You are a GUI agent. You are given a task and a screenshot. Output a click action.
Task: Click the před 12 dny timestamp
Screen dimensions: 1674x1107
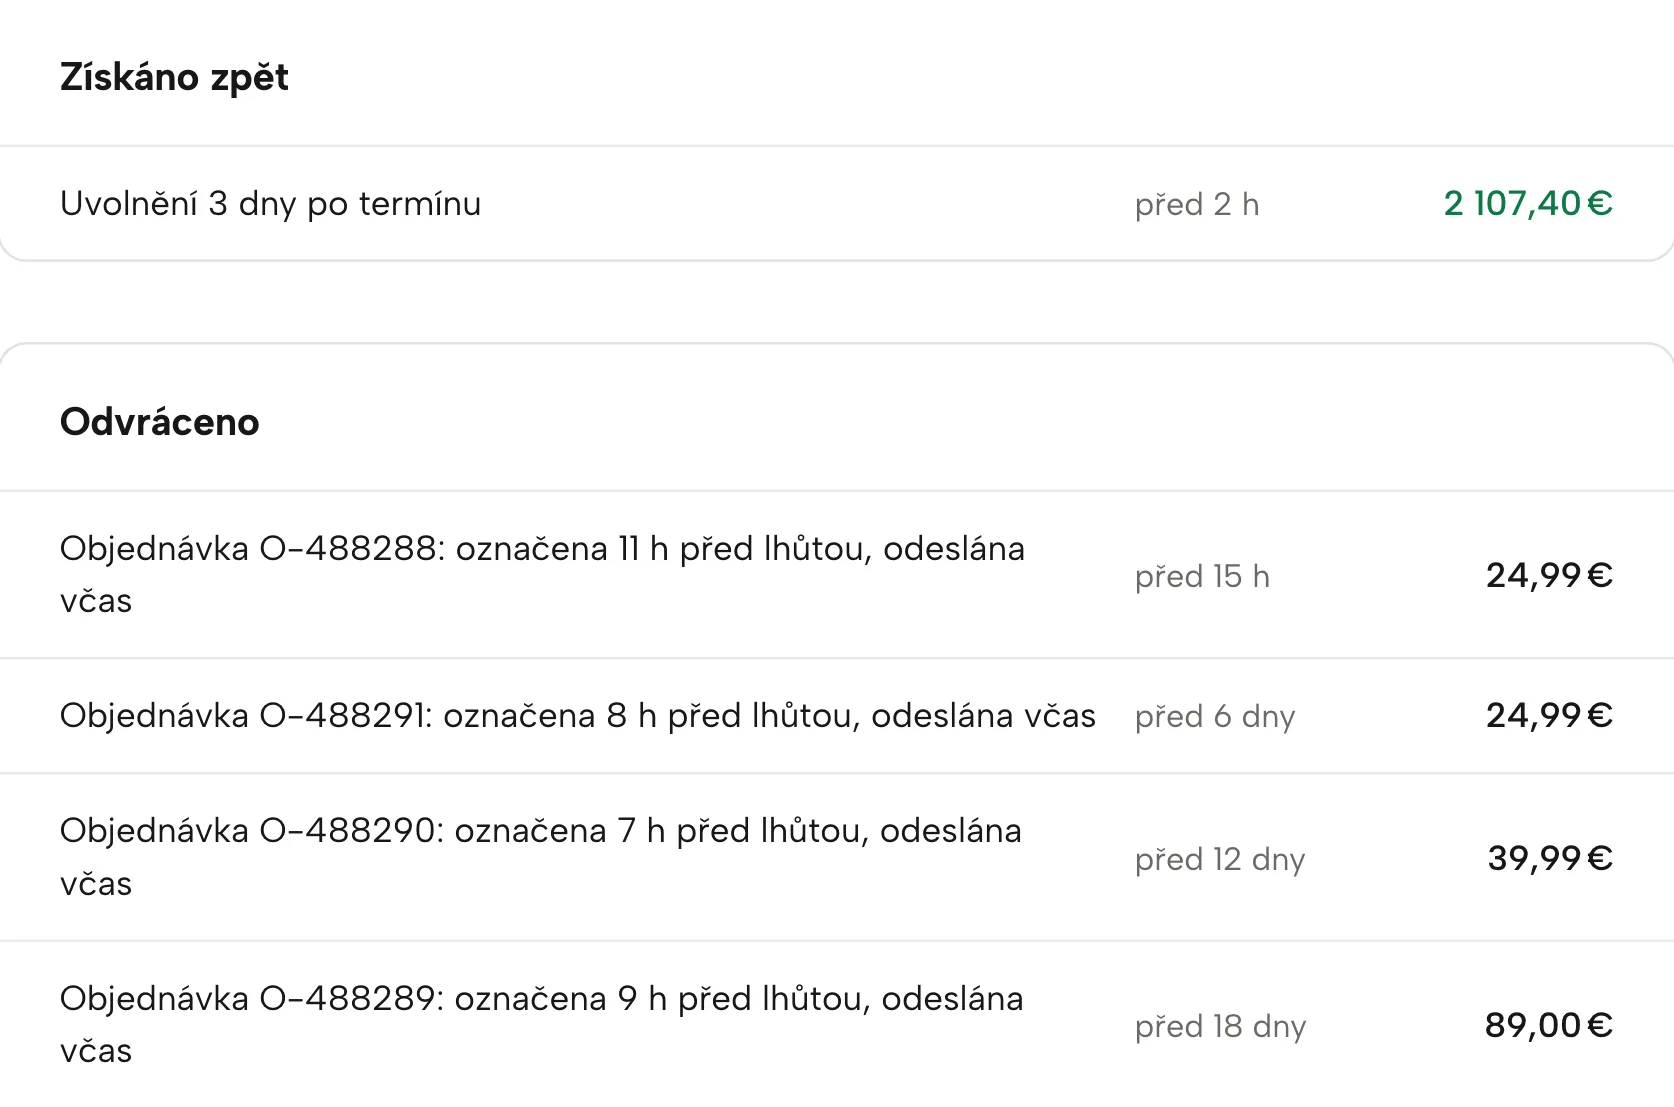1220,860
